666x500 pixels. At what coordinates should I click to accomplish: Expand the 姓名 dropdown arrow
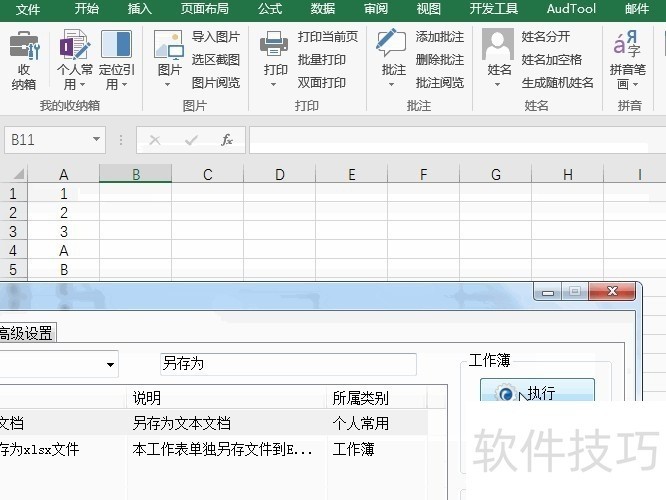click(497, 85)
